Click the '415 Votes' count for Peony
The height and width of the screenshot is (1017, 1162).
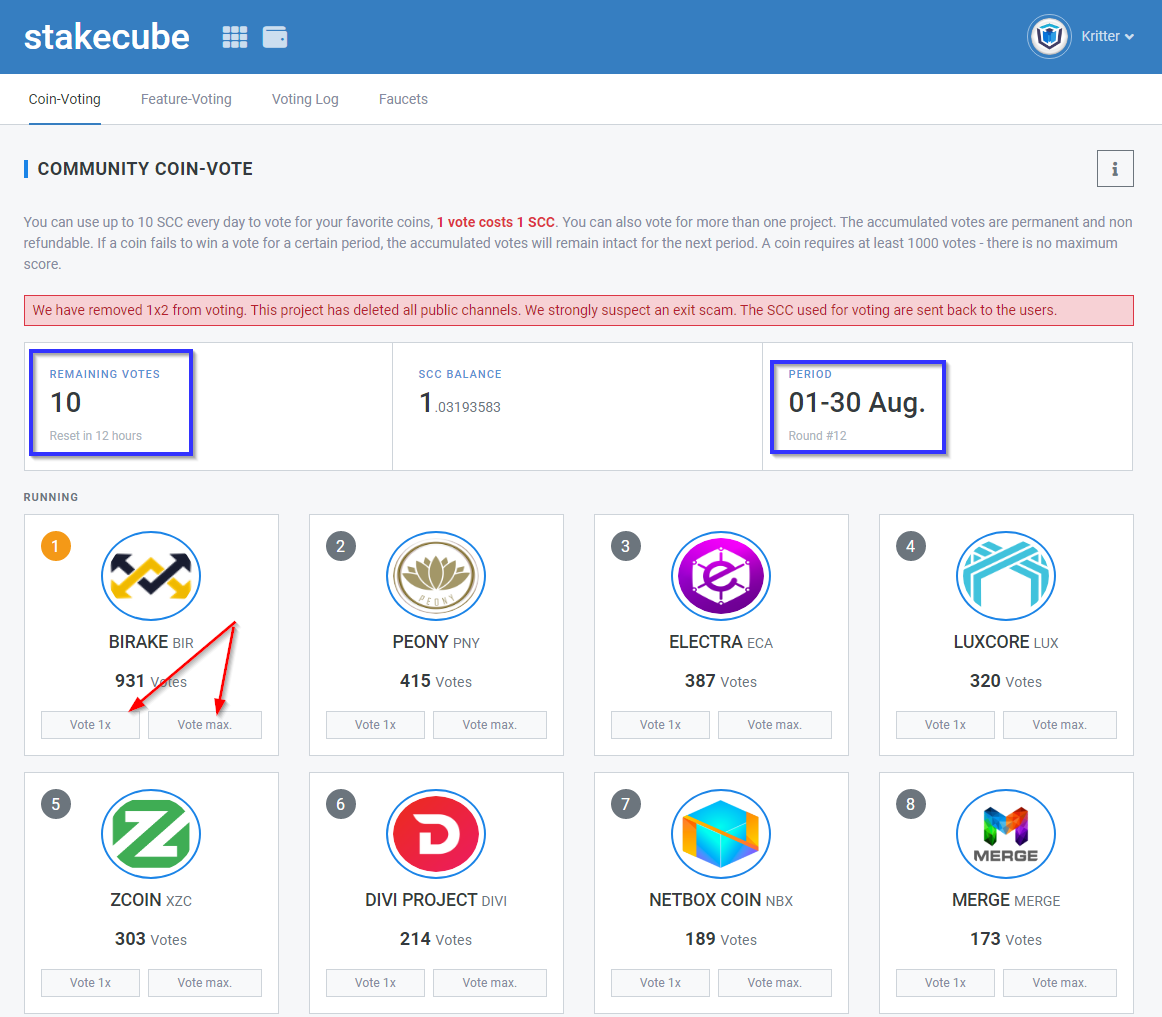pyautogui.click(x=436, y=681)
